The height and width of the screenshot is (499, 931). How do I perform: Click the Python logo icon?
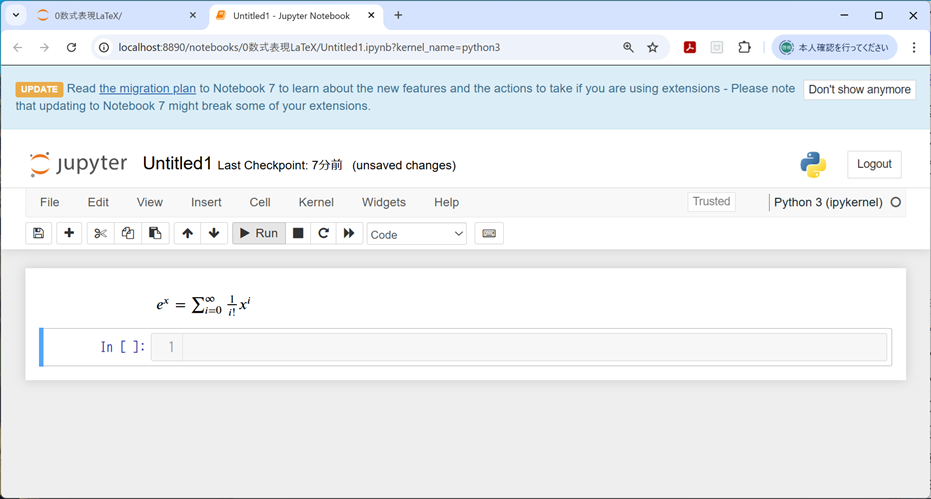(x=813, y=165)
